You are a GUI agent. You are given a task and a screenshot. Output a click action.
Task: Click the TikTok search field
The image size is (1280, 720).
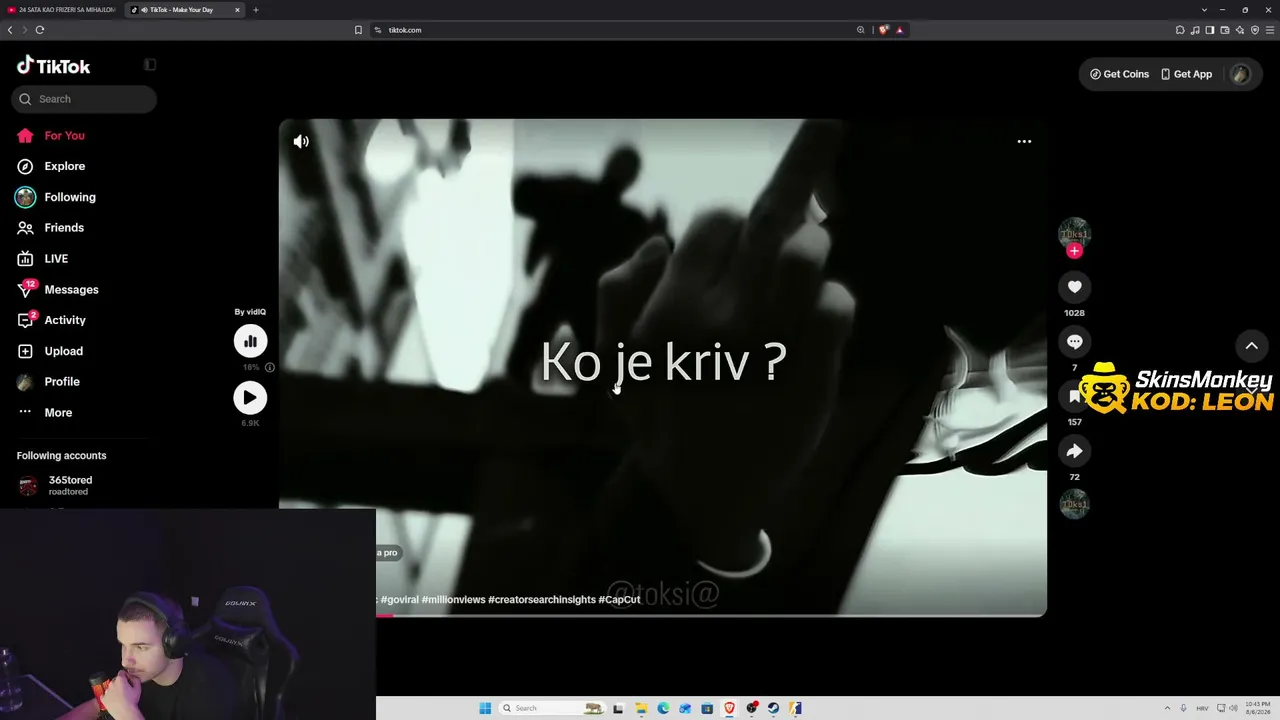click(84, 99)
